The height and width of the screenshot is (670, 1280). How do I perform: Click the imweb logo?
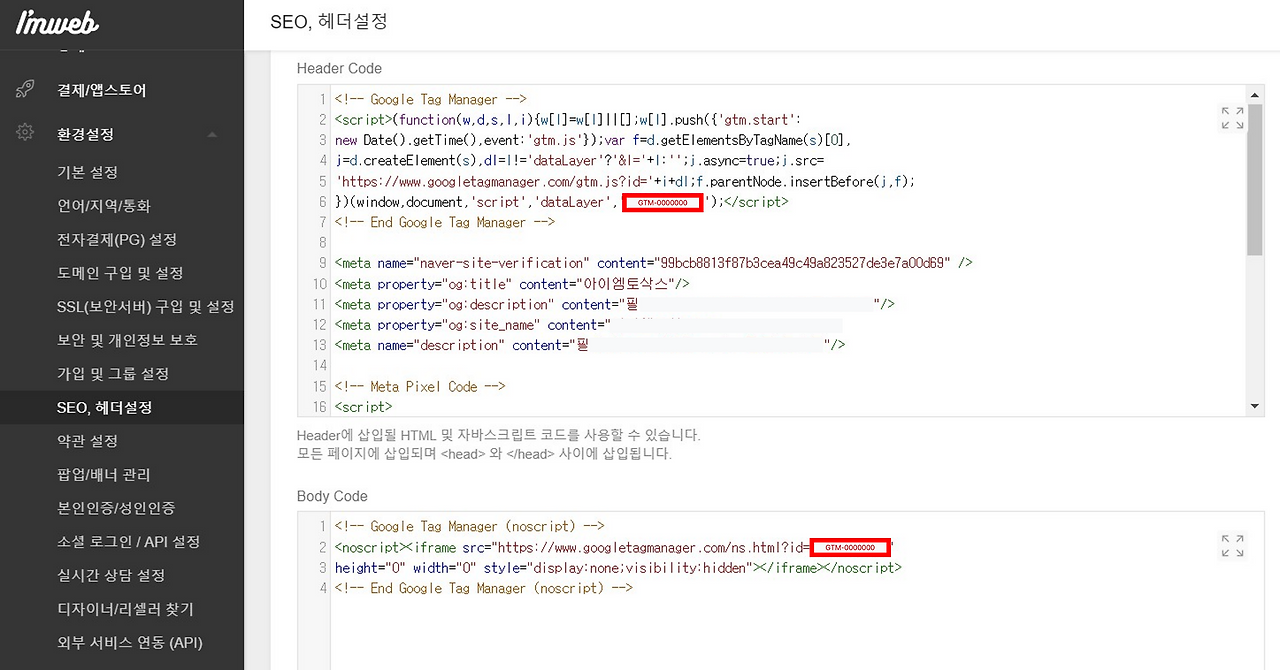57,23
